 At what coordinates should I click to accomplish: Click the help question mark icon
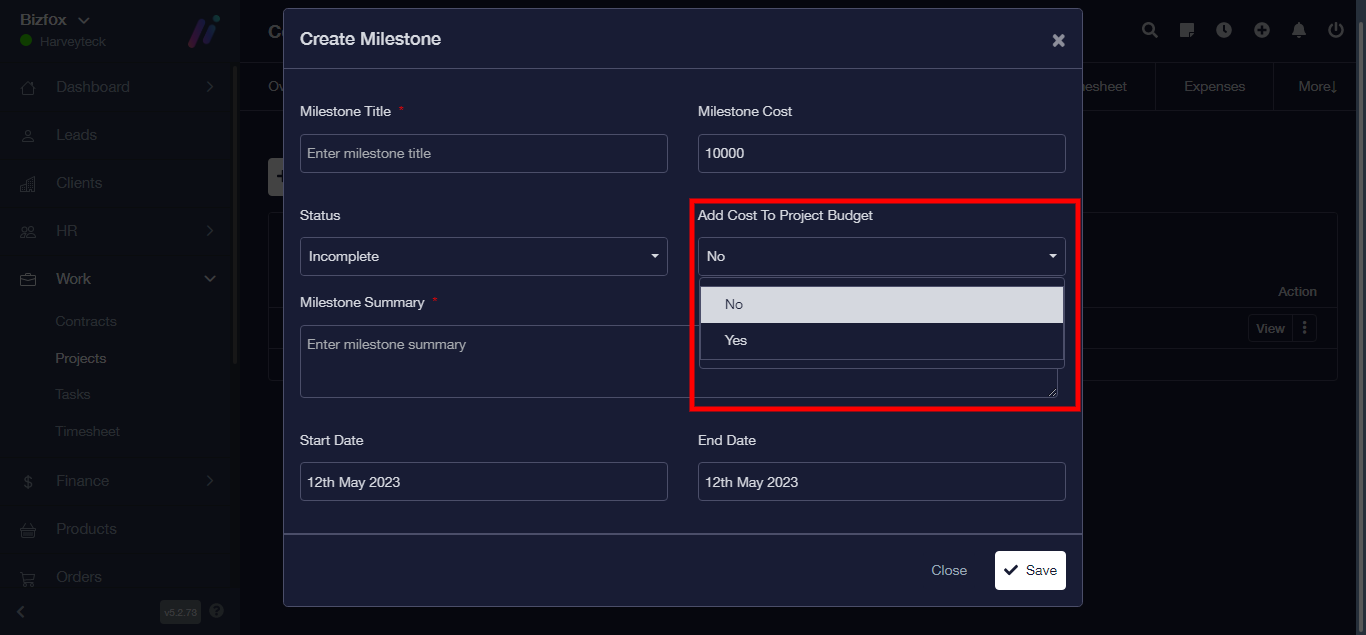pos(217,611)
